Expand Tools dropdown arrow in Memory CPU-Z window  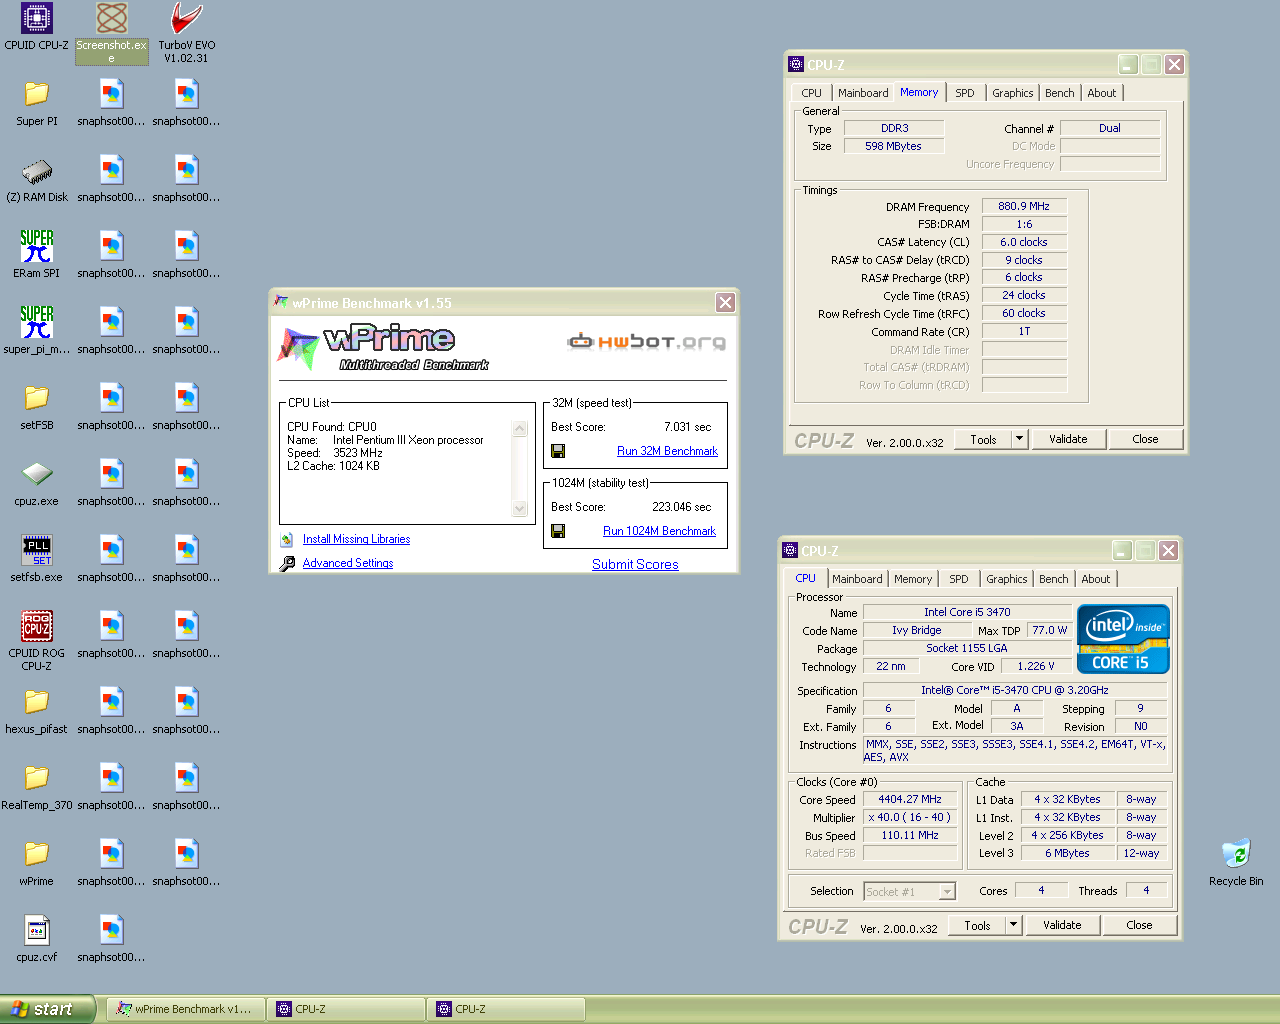coord(1019,439)
